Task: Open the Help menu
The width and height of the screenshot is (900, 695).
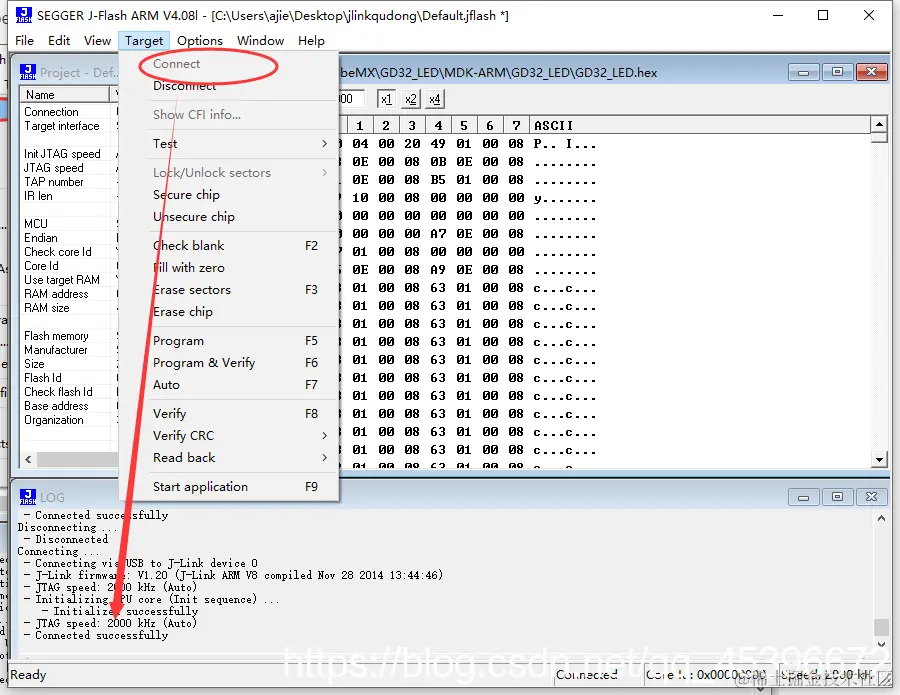Action: (311, 41)
